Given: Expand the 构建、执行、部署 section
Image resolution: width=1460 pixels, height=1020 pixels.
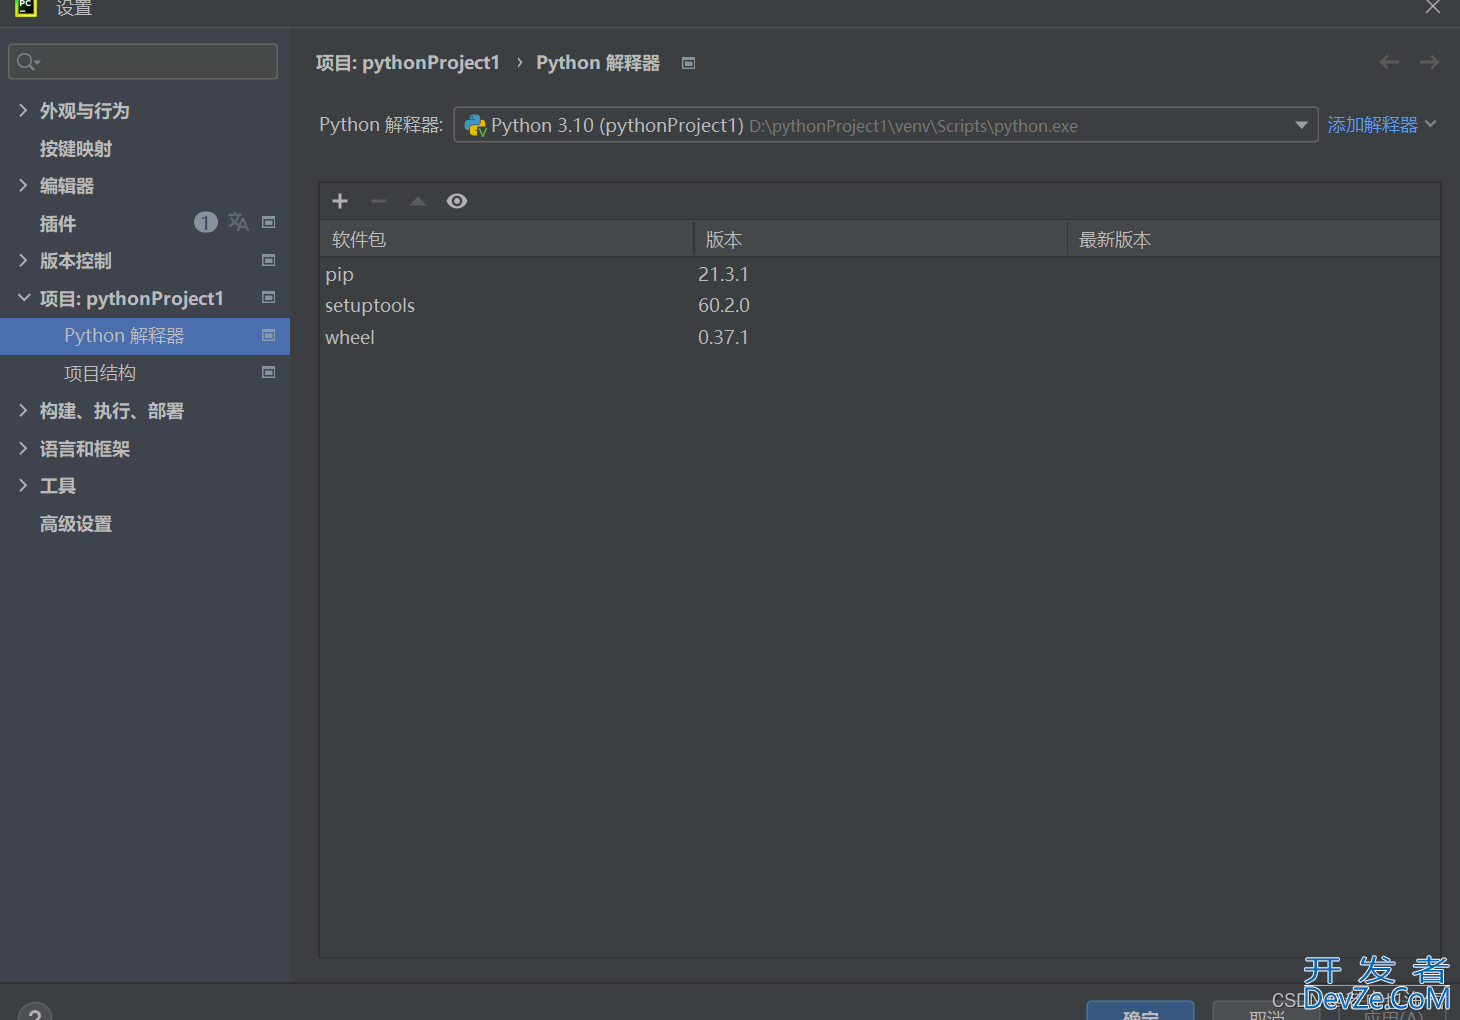Looking at the screenshot, I should [23, 410].
